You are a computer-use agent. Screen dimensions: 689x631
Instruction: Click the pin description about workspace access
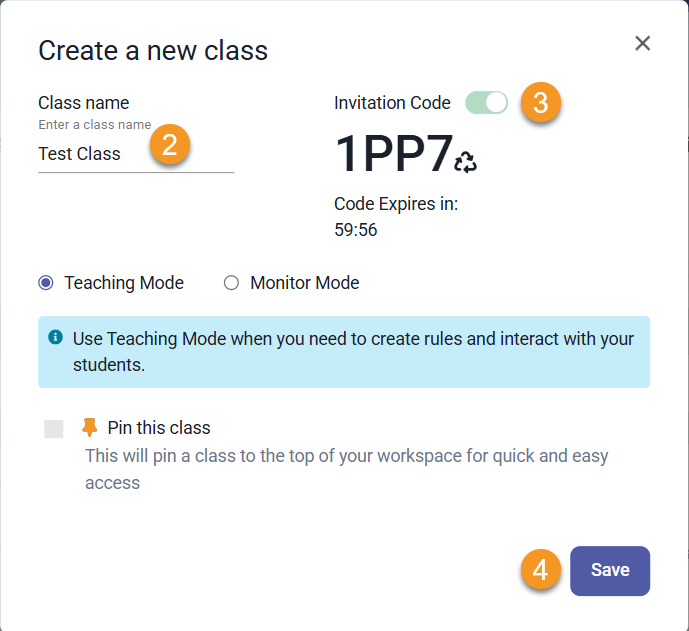pyautogui.click(x=346, y=469)
